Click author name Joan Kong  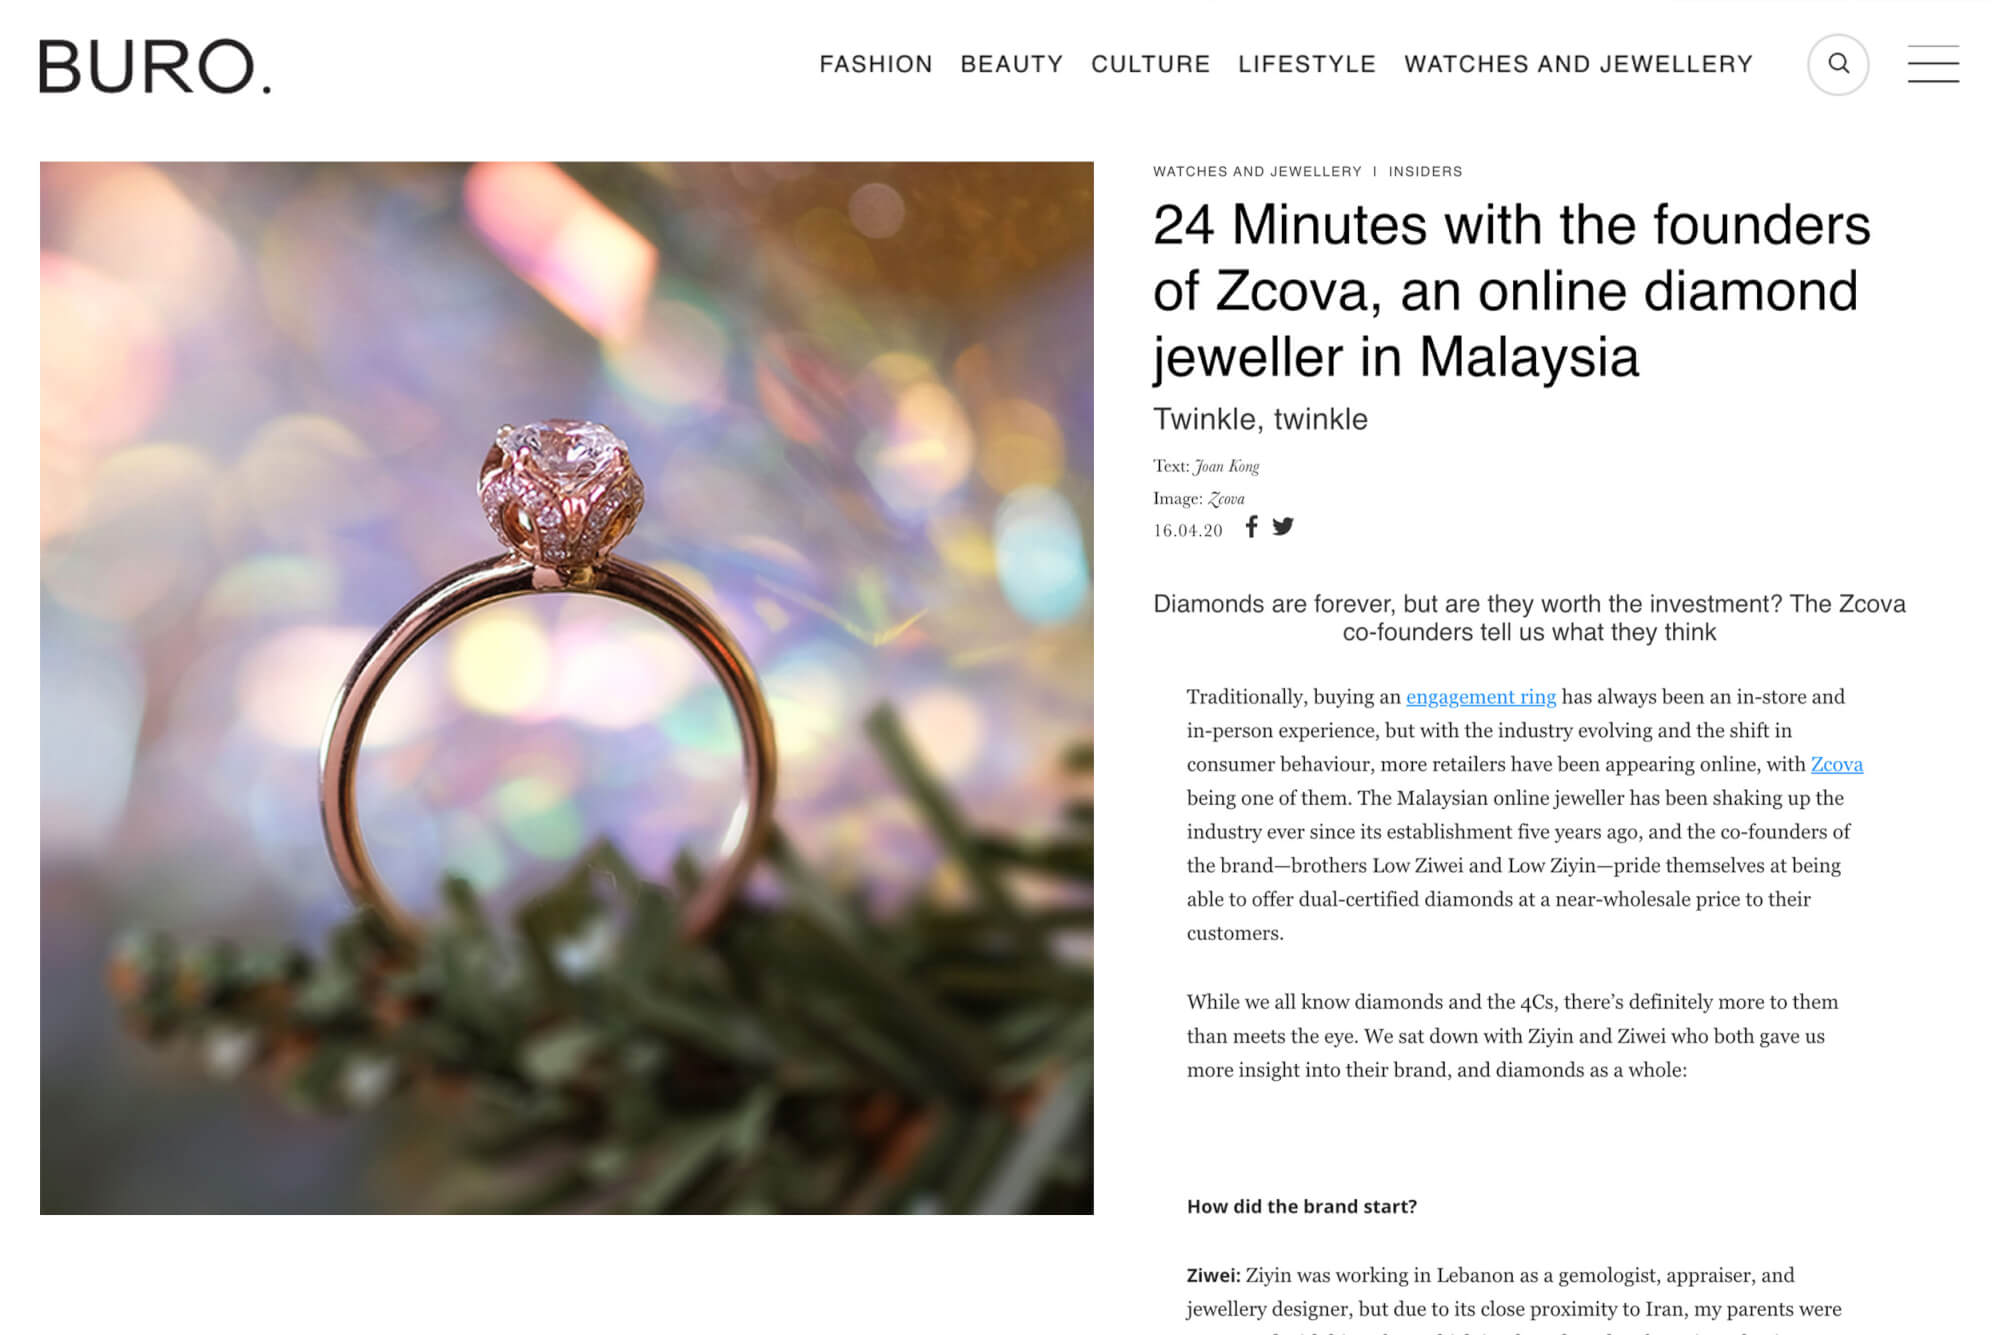(1227, 466)
